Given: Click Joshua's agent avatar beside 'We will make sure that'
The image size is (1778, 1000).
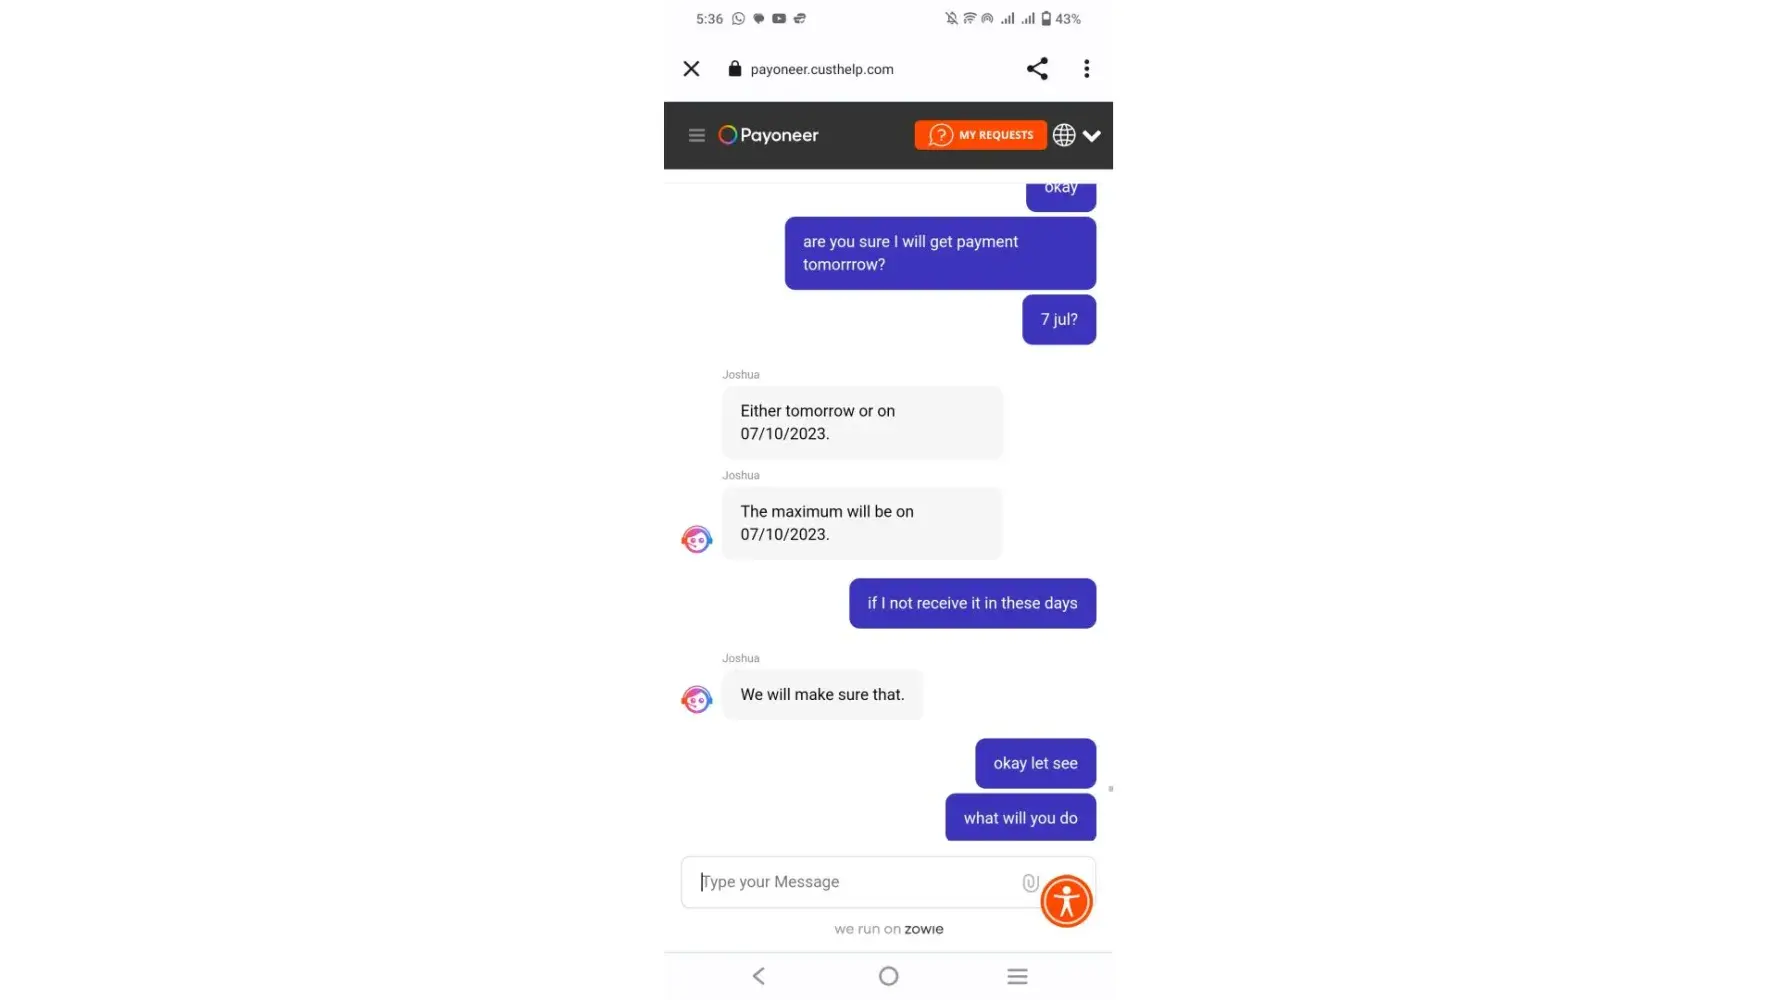Looking at the screenshot, I should pos(697,699).
